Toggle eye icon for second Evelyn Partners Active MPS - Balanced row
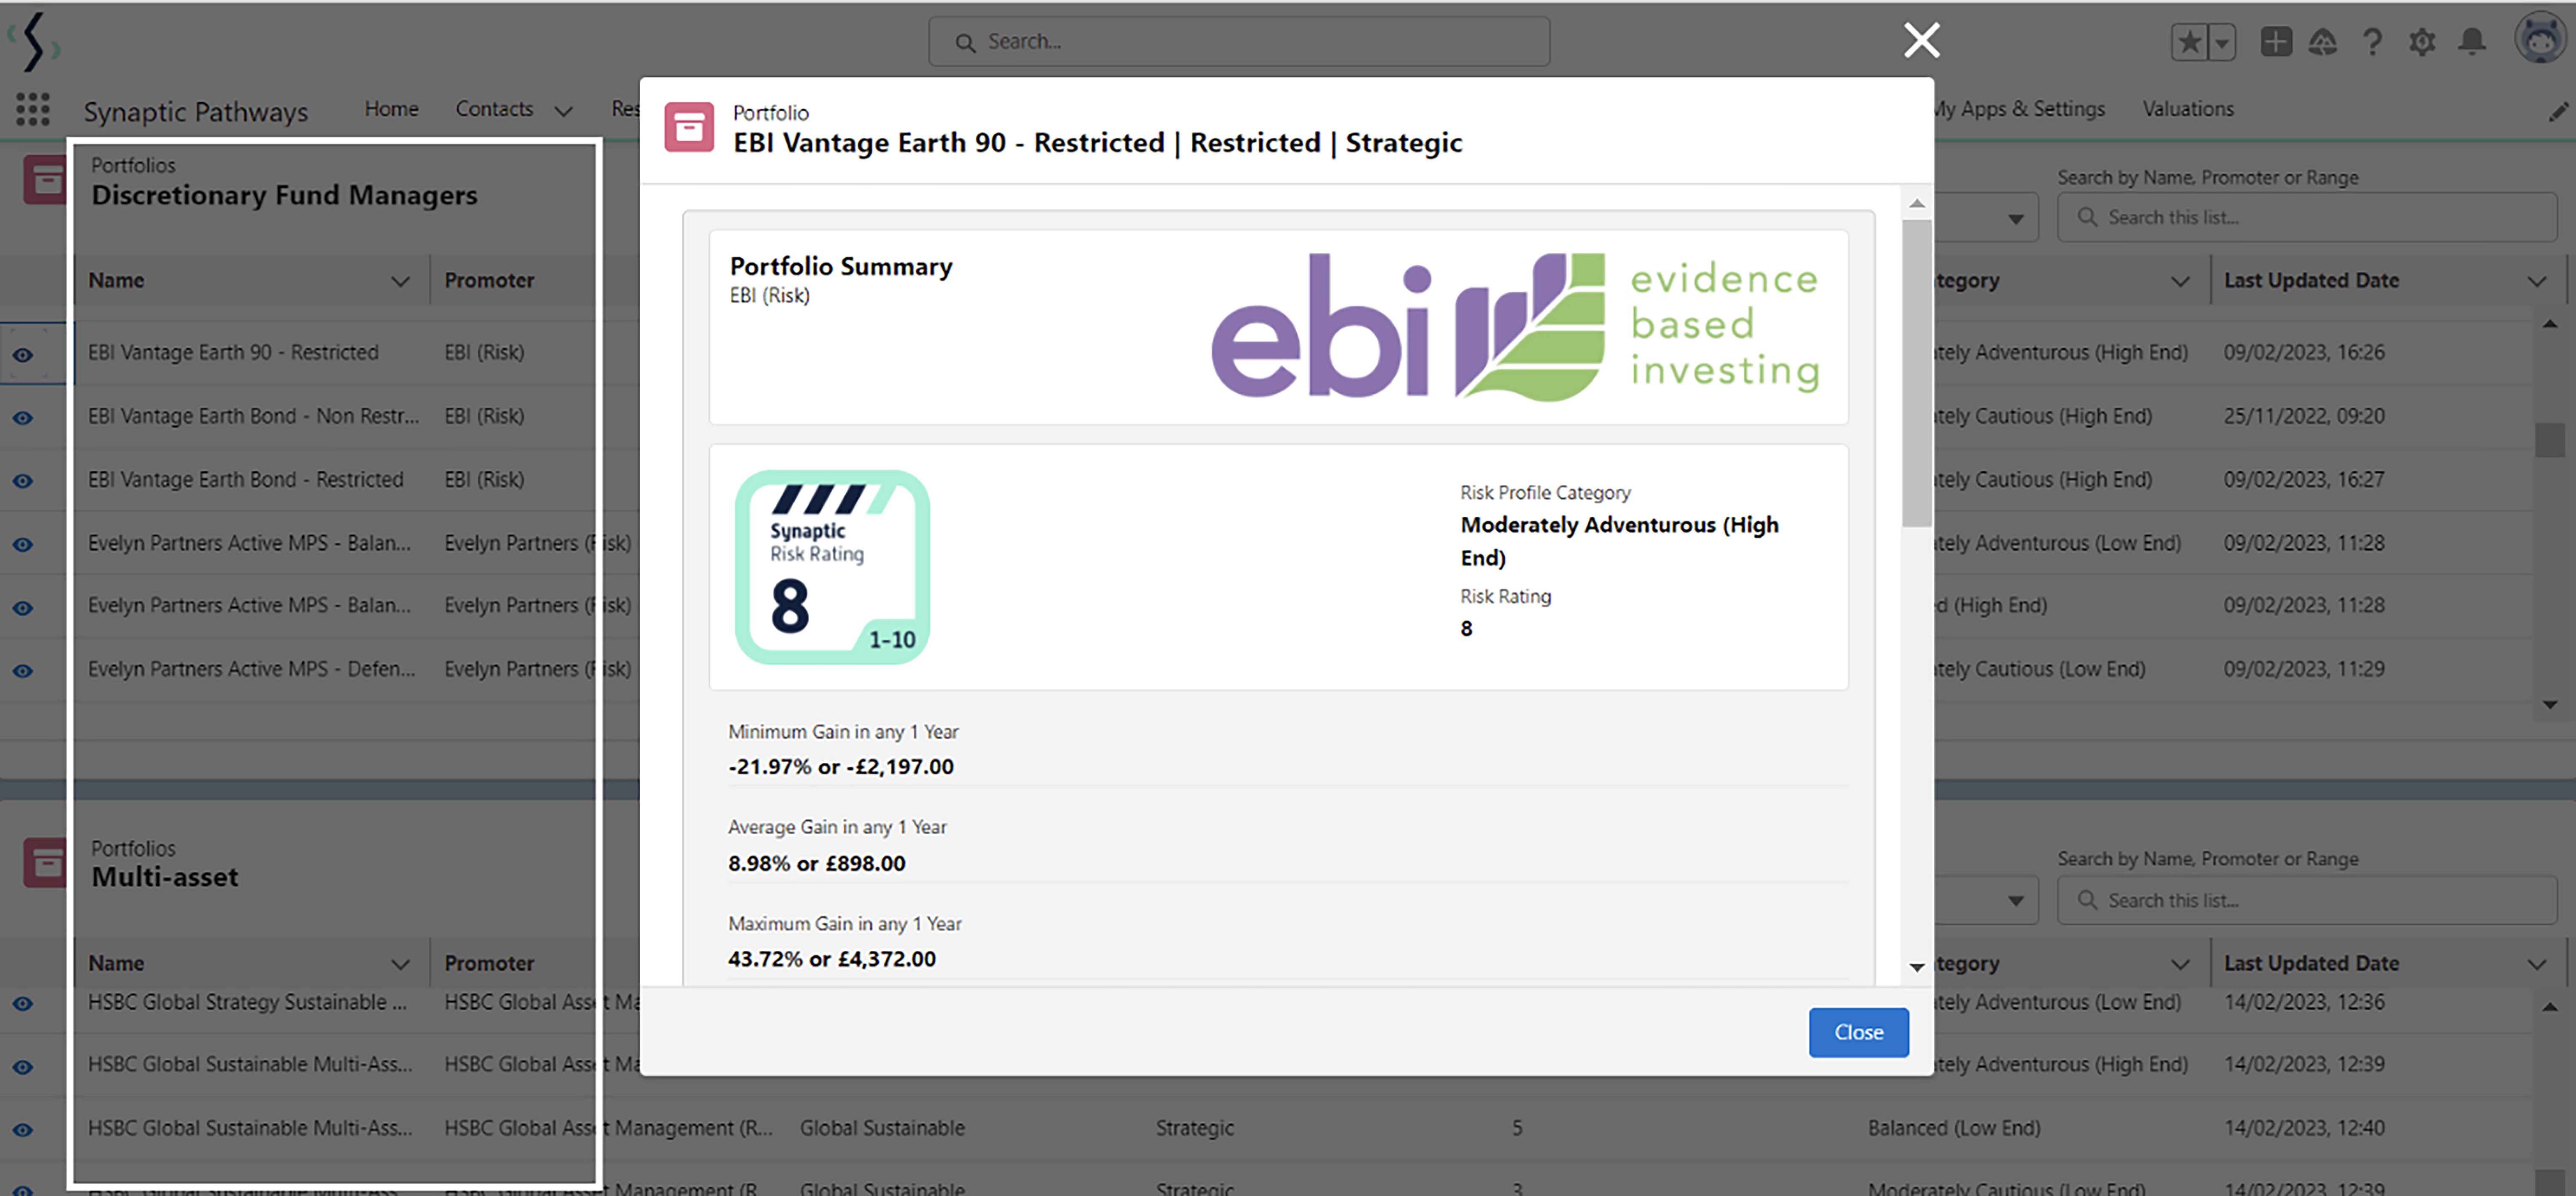 23,607
